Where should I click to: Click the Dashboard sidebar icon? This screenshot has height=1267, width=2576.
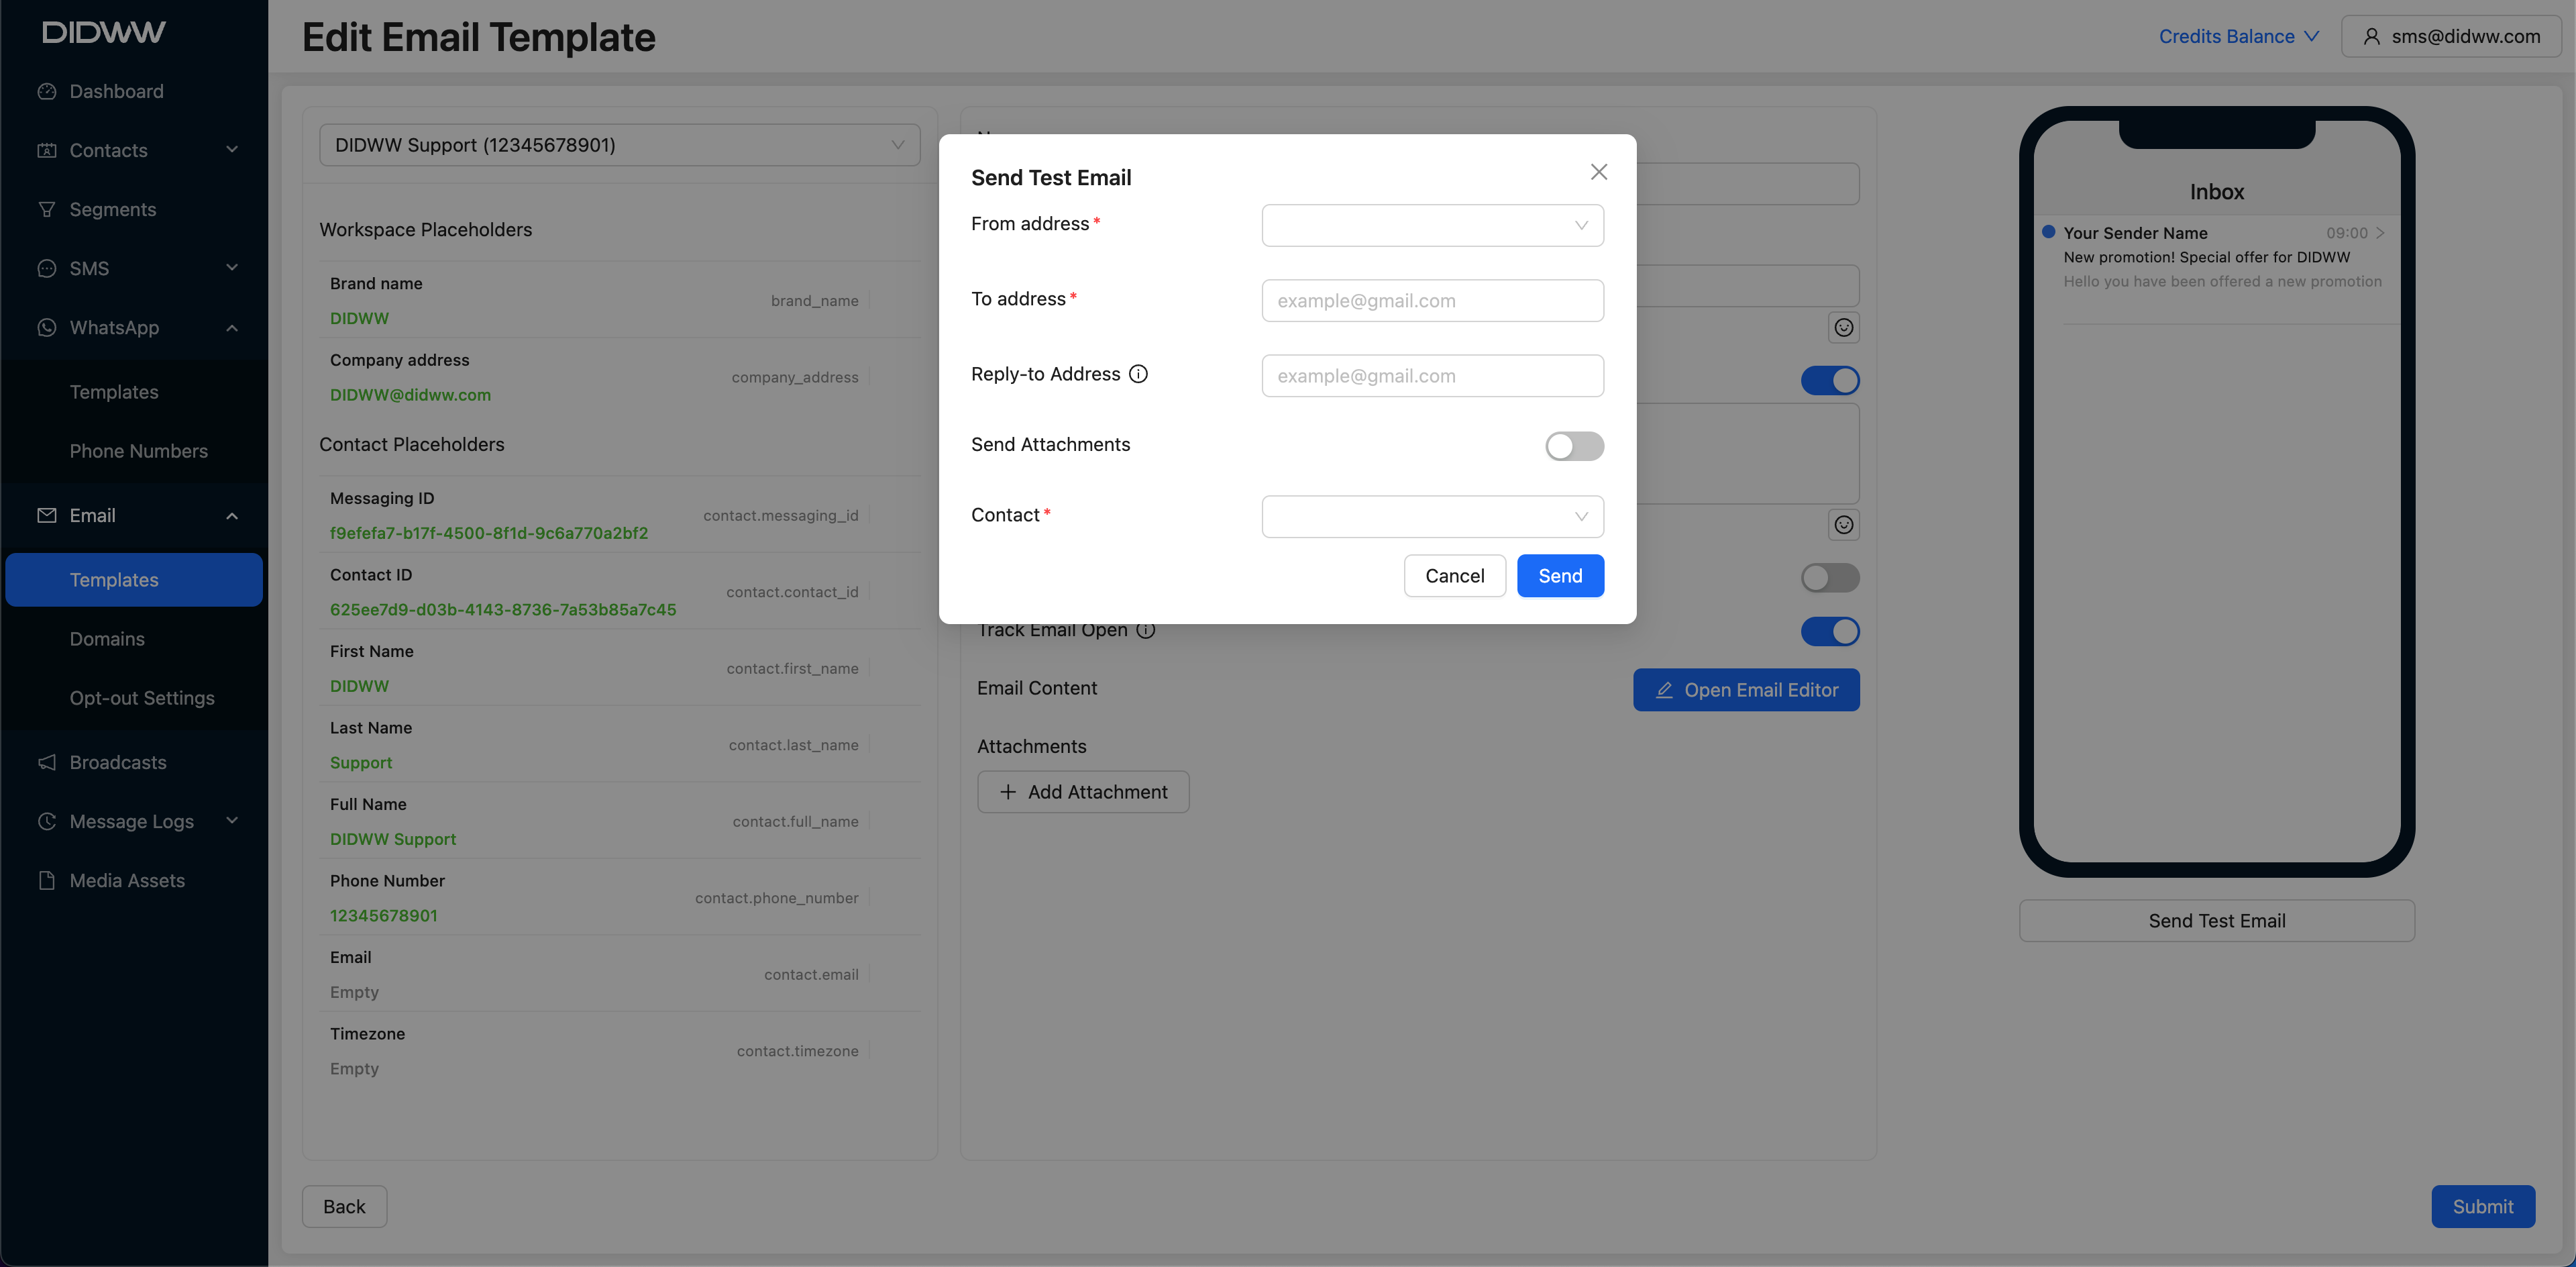pos(46,91)
